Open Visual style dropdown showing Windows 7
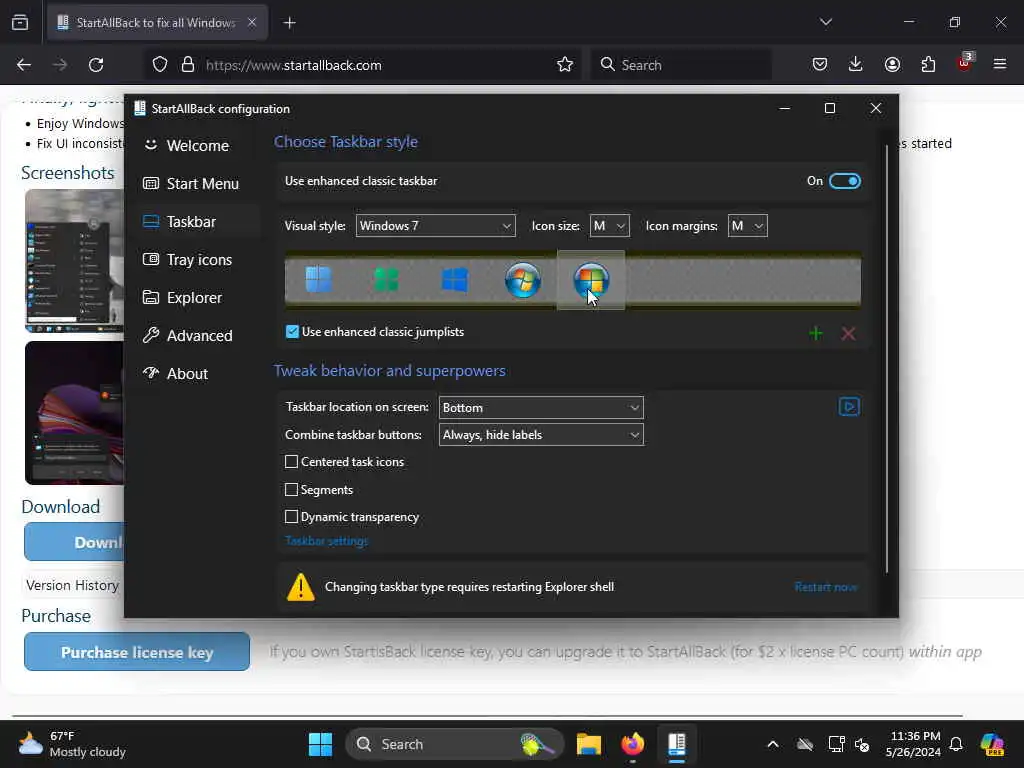Viewport: 1024px width, 768px height. (436, 226)
